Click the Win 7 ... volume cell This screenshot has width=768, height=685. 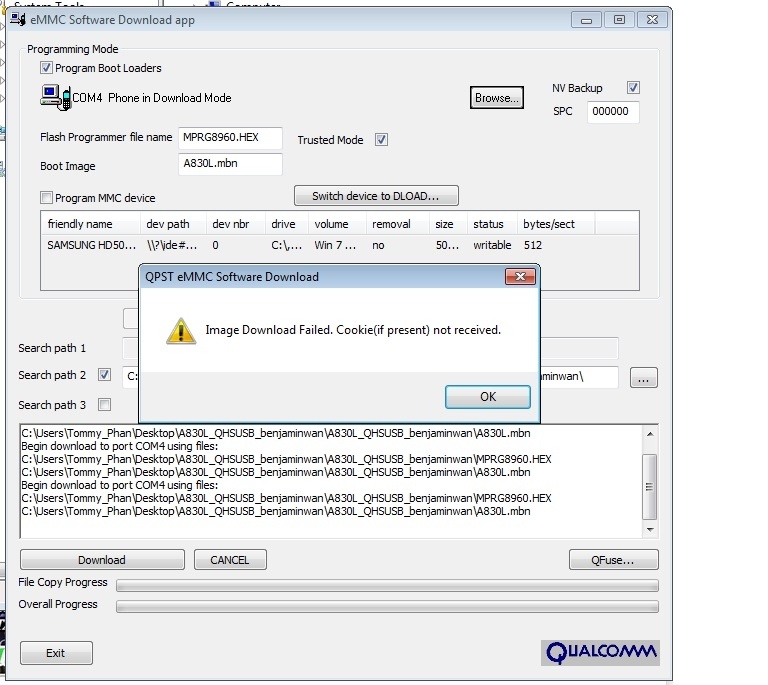click(335, 245)
